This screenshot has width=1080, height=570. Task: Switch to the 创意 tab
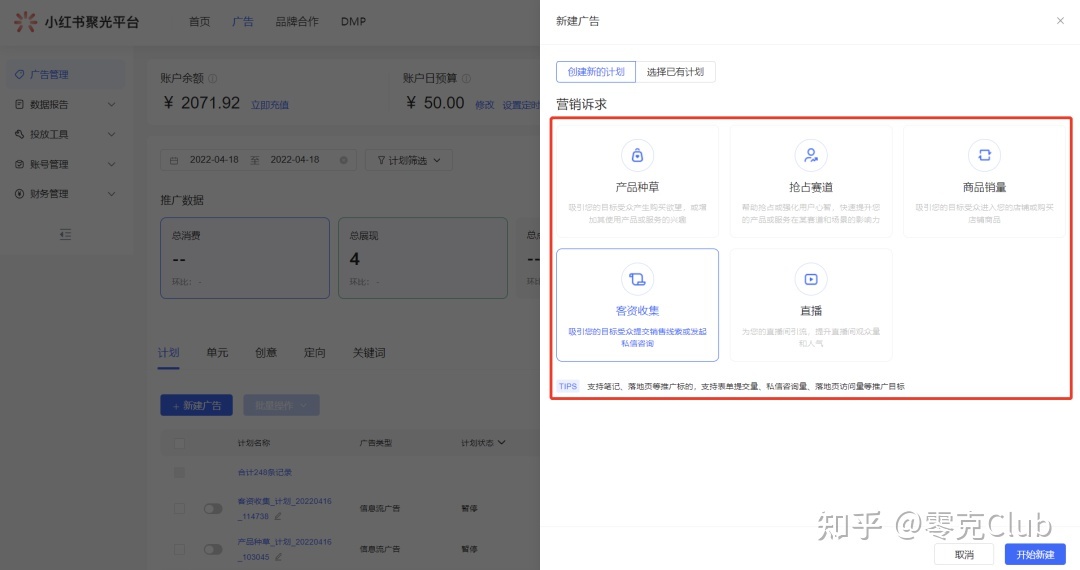pos(266,352)
